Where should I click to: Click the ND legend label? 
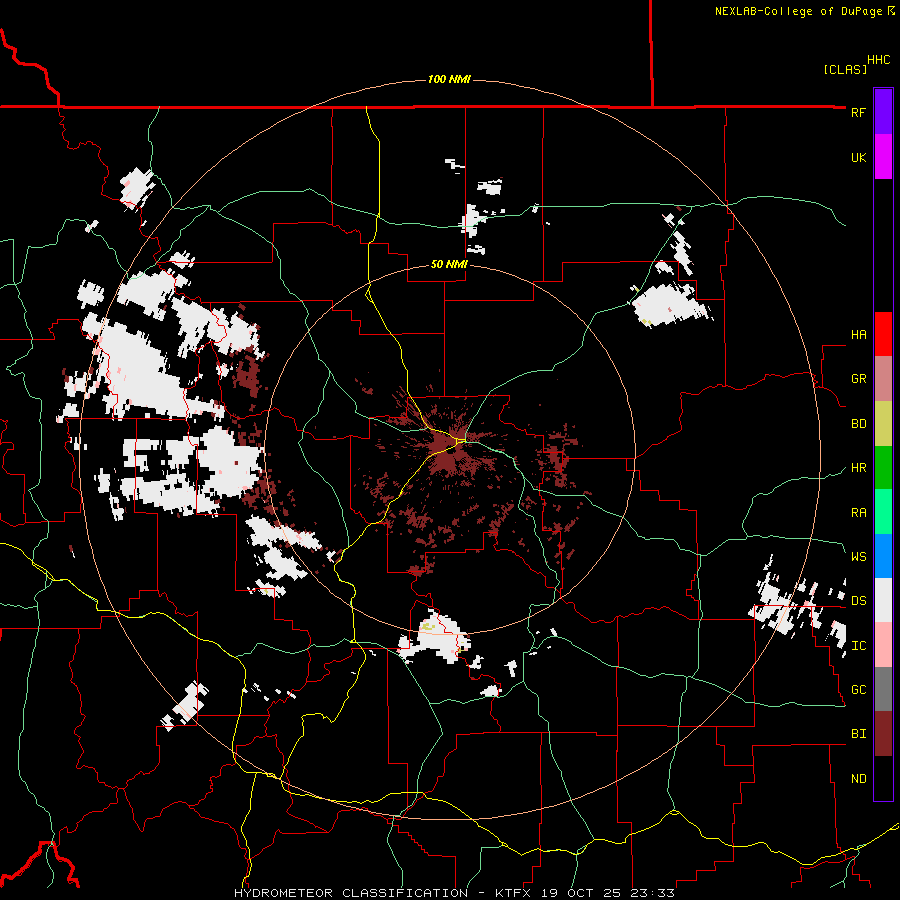click(858, 779)
